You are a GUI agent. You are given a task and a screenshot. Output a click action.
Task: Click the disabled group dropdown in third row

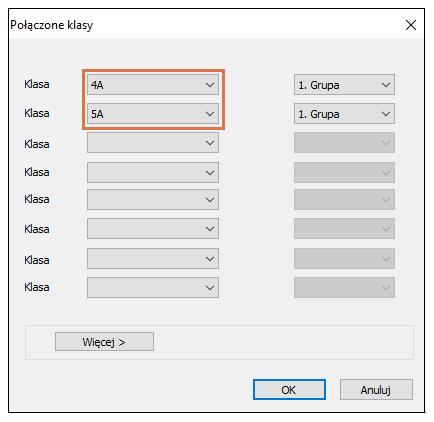(344, 143)
